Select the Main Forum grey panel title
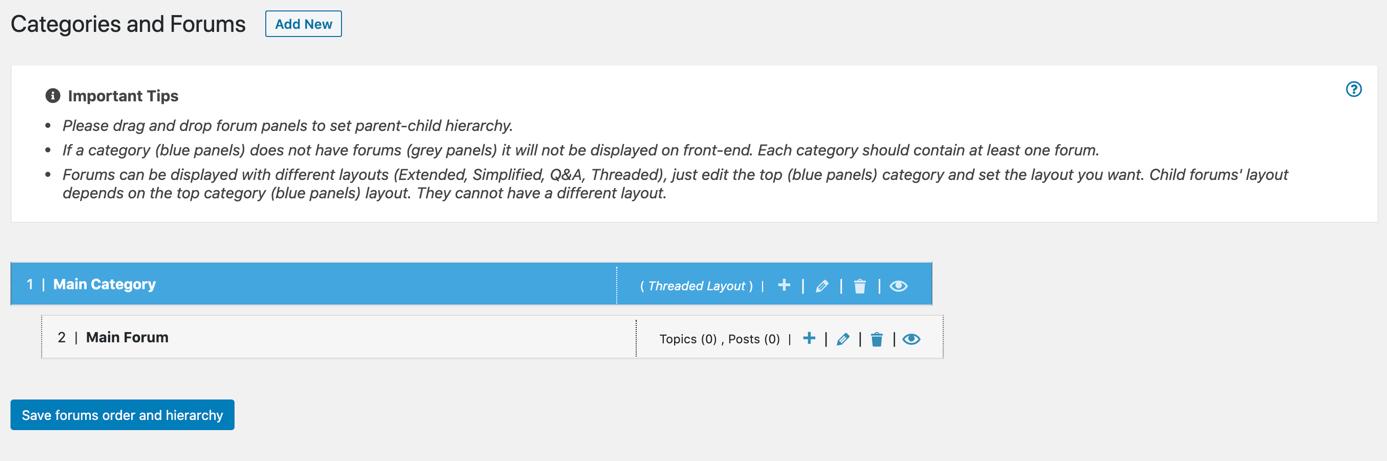 pyautogui.click(x=127, y=337)
